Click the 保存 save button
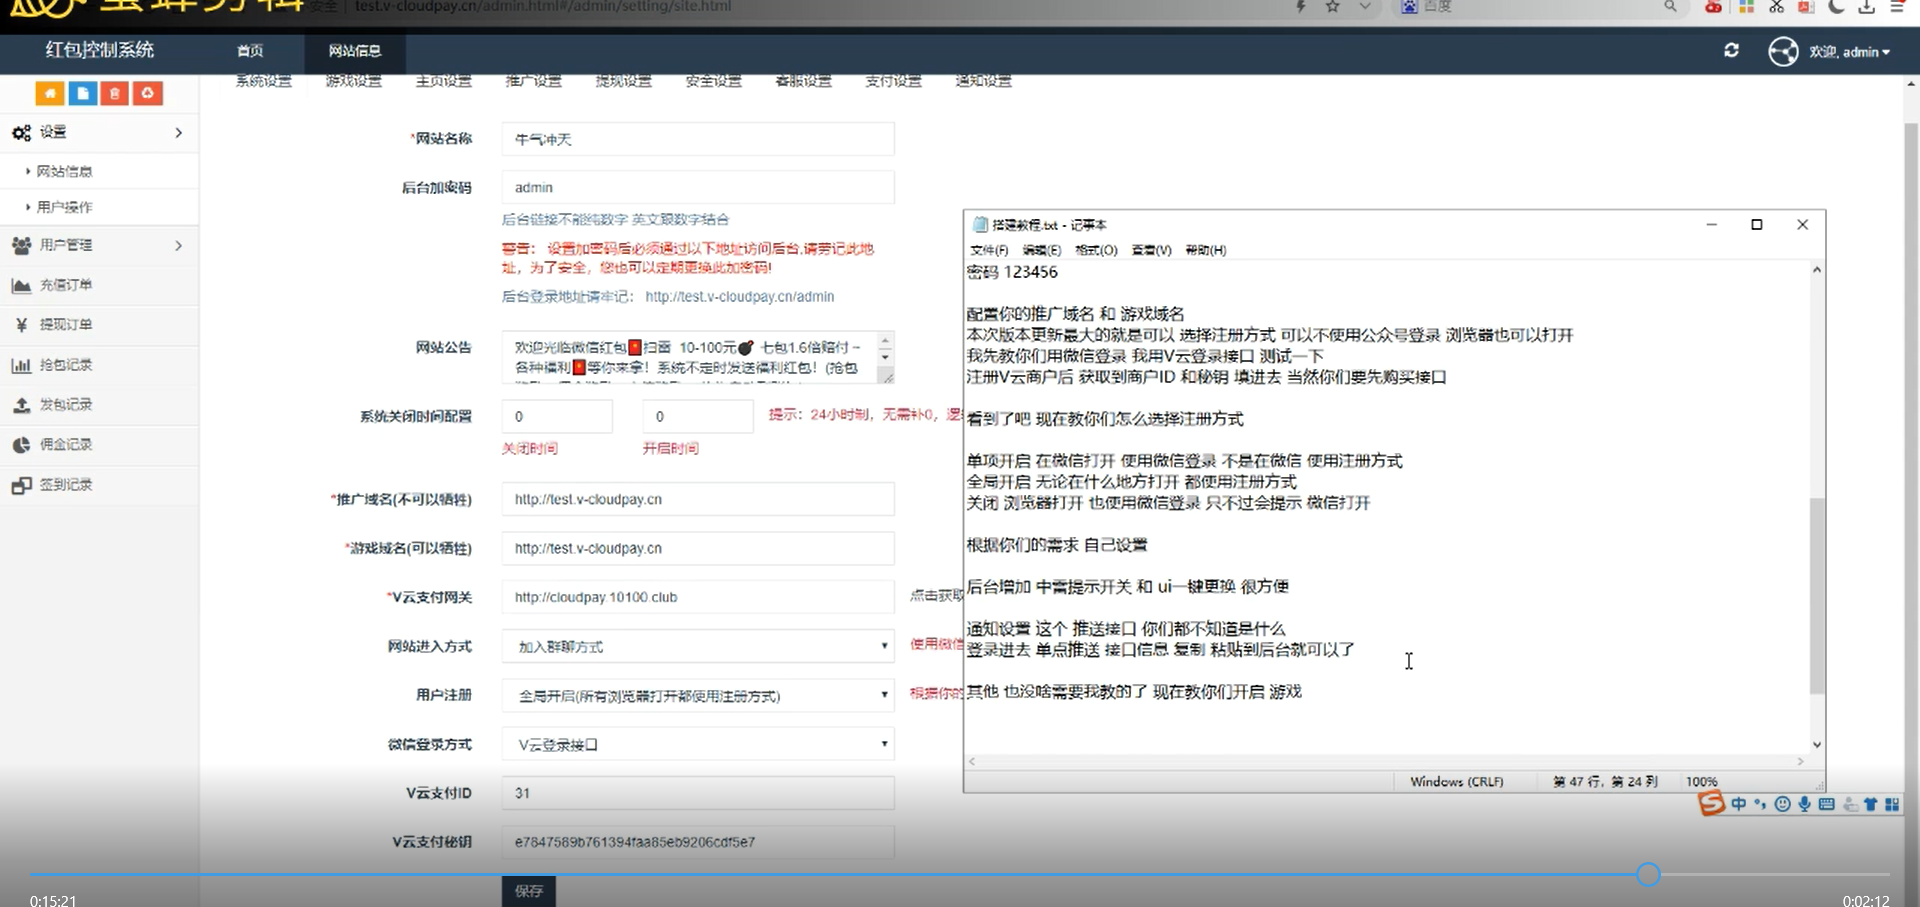This screenshot has height=907, width=1920. click(x=529, y=890)
